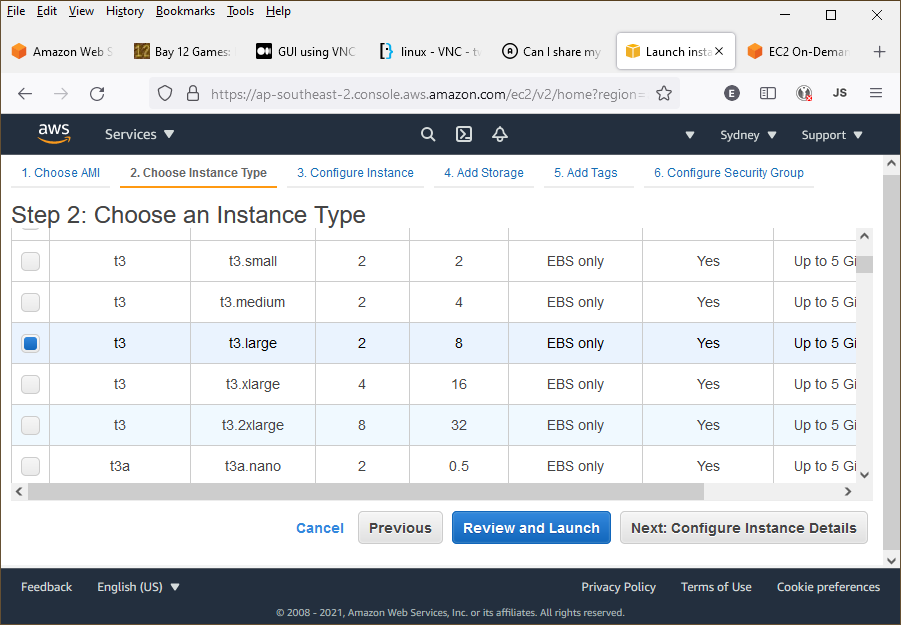This screenshot has width=901, height=625.
Task: Open the tracking protection shield icon
Action: click(x=165, y=93)
